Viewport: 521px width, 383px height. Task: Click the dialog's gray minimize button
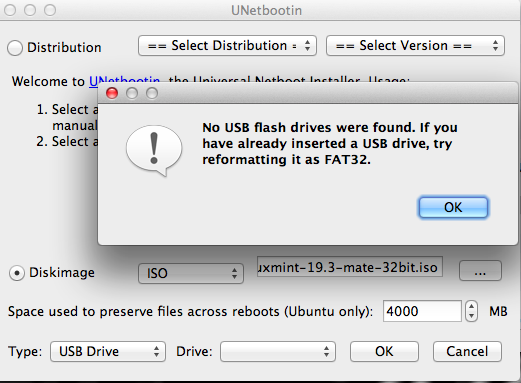click(132, 93)
